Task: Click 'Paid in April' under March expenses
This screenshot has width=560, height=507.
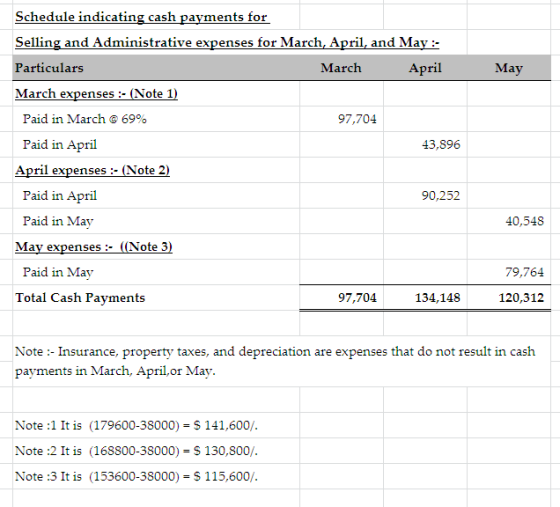Action: [x=60, y=145]
